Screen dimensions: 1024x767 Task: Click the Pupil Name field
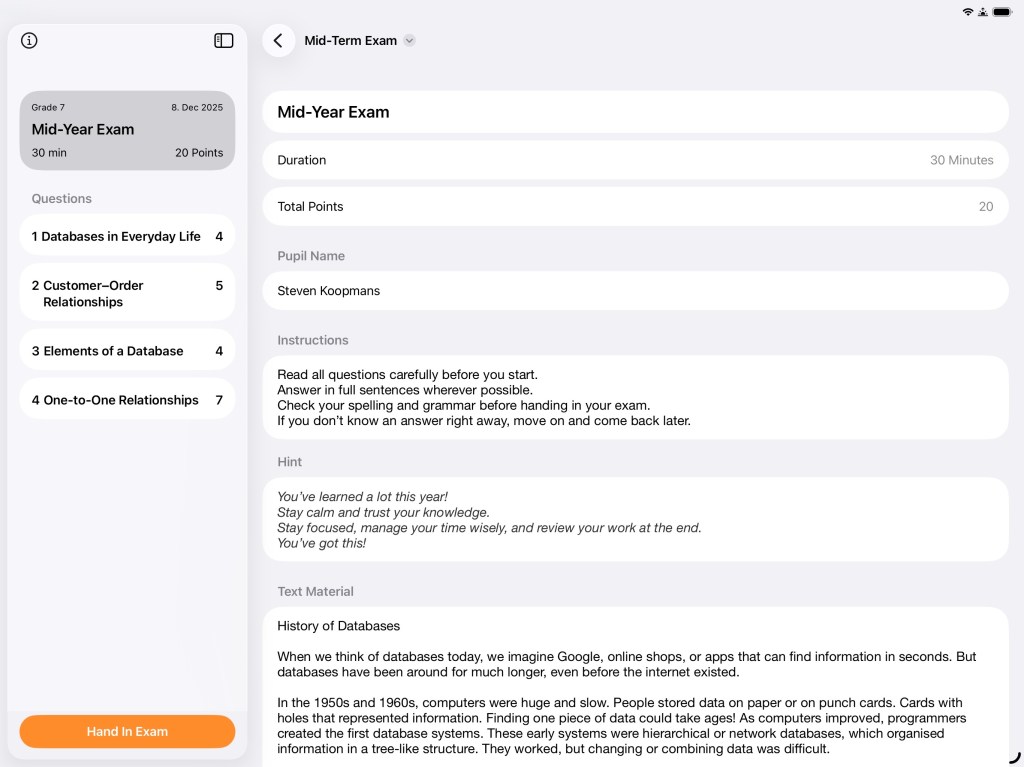pos(635,291)
